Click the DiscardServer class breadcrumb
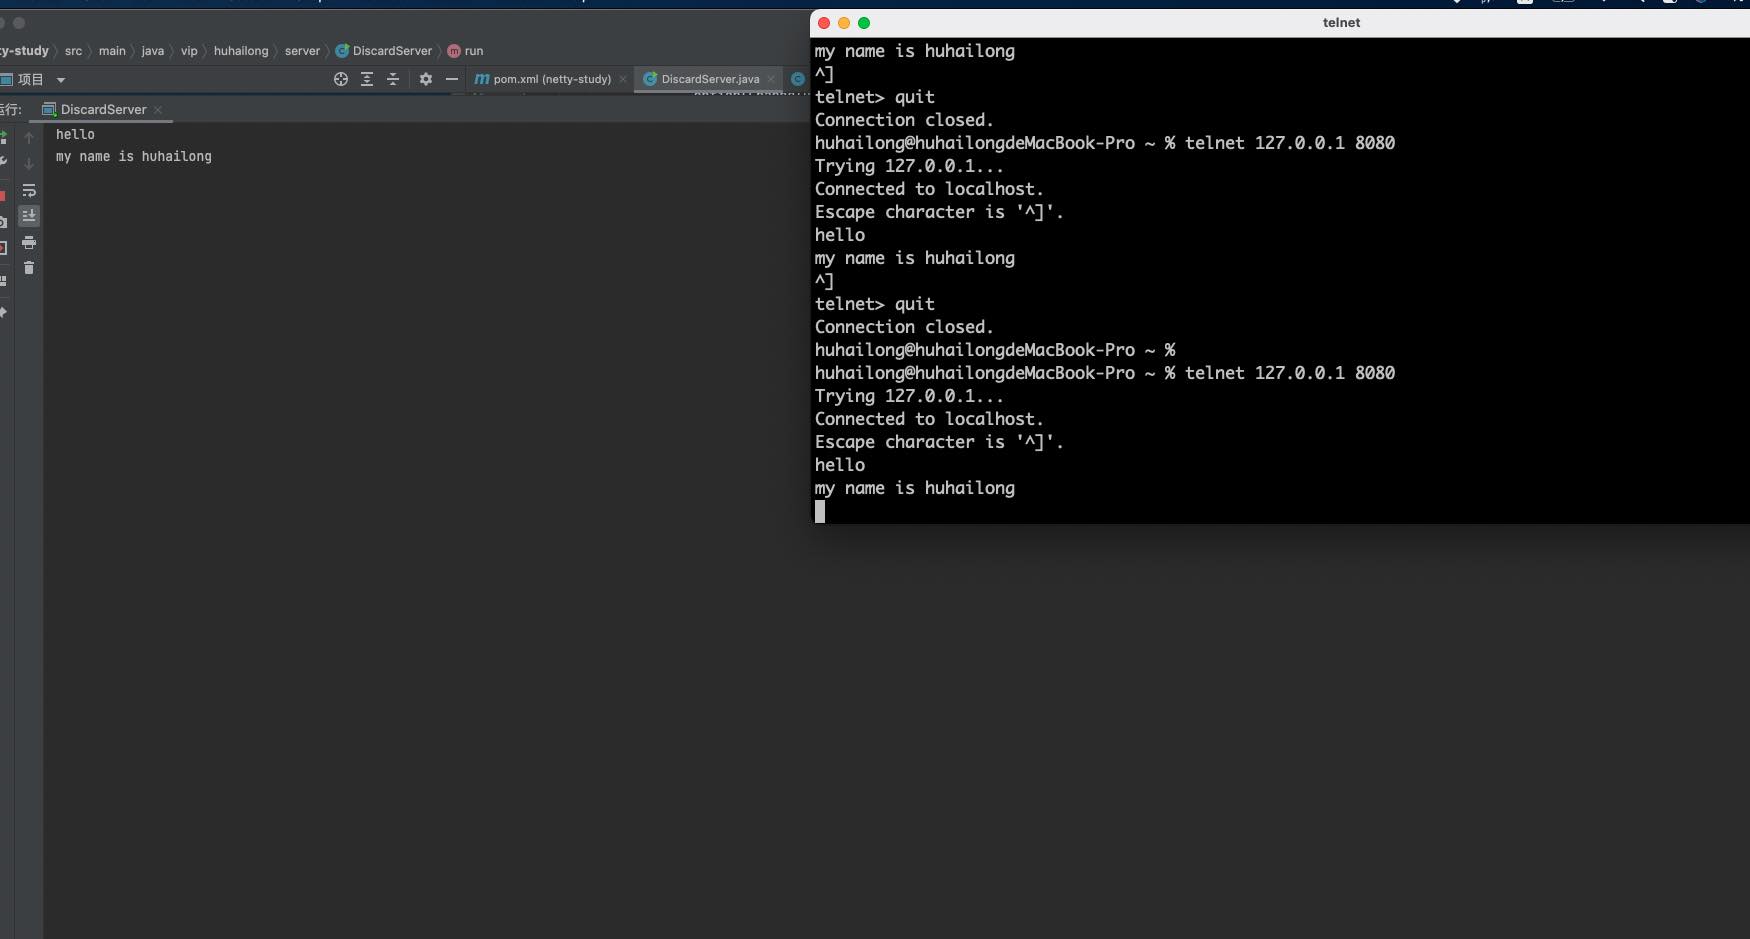The width and height of the screenshot is (1750, 939). (x=384, y=51)
